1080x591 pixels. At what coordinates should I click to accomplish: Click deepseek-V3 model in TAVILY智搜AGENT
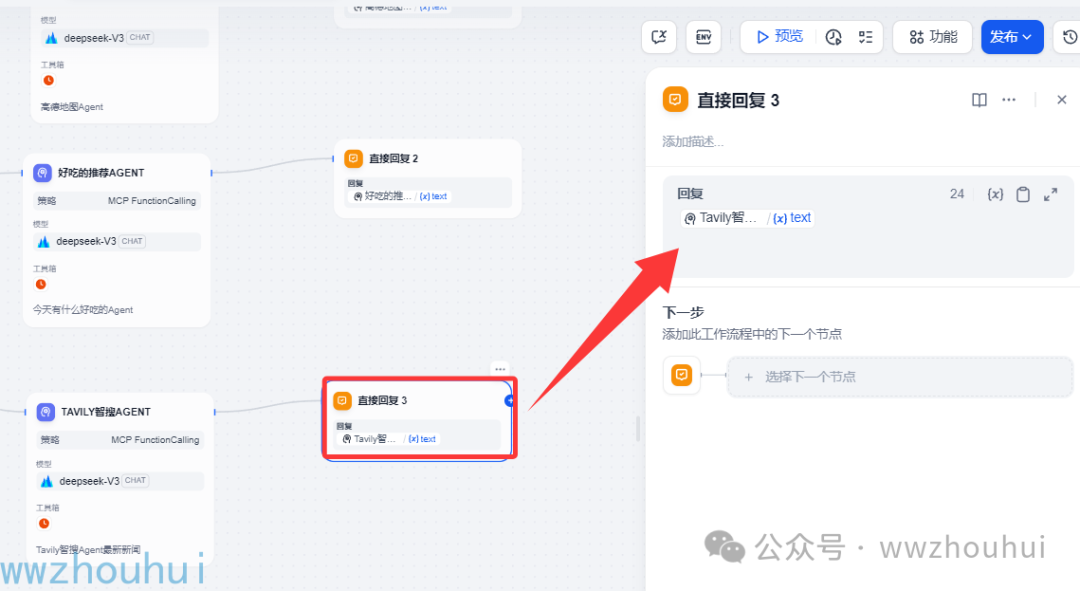click(x=121, y=481)
